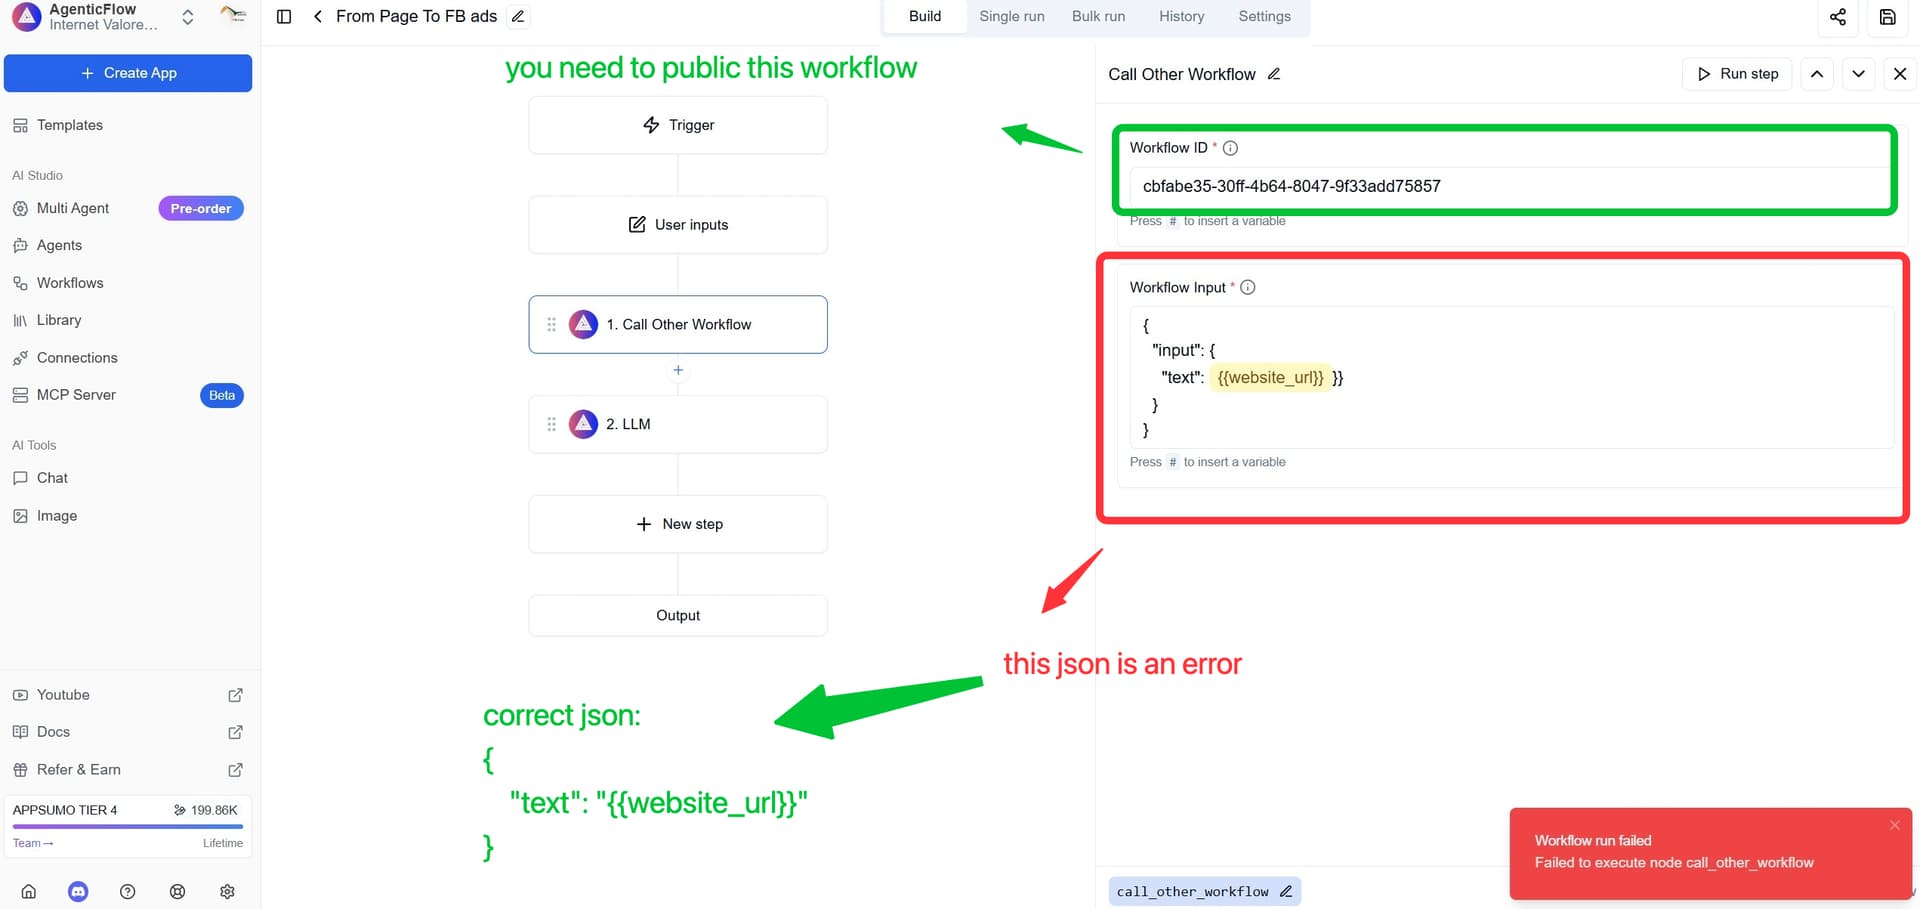Viewport: 1920px width, 909px height.
Task: Click the New step button
Action: (x=678, y=524)
